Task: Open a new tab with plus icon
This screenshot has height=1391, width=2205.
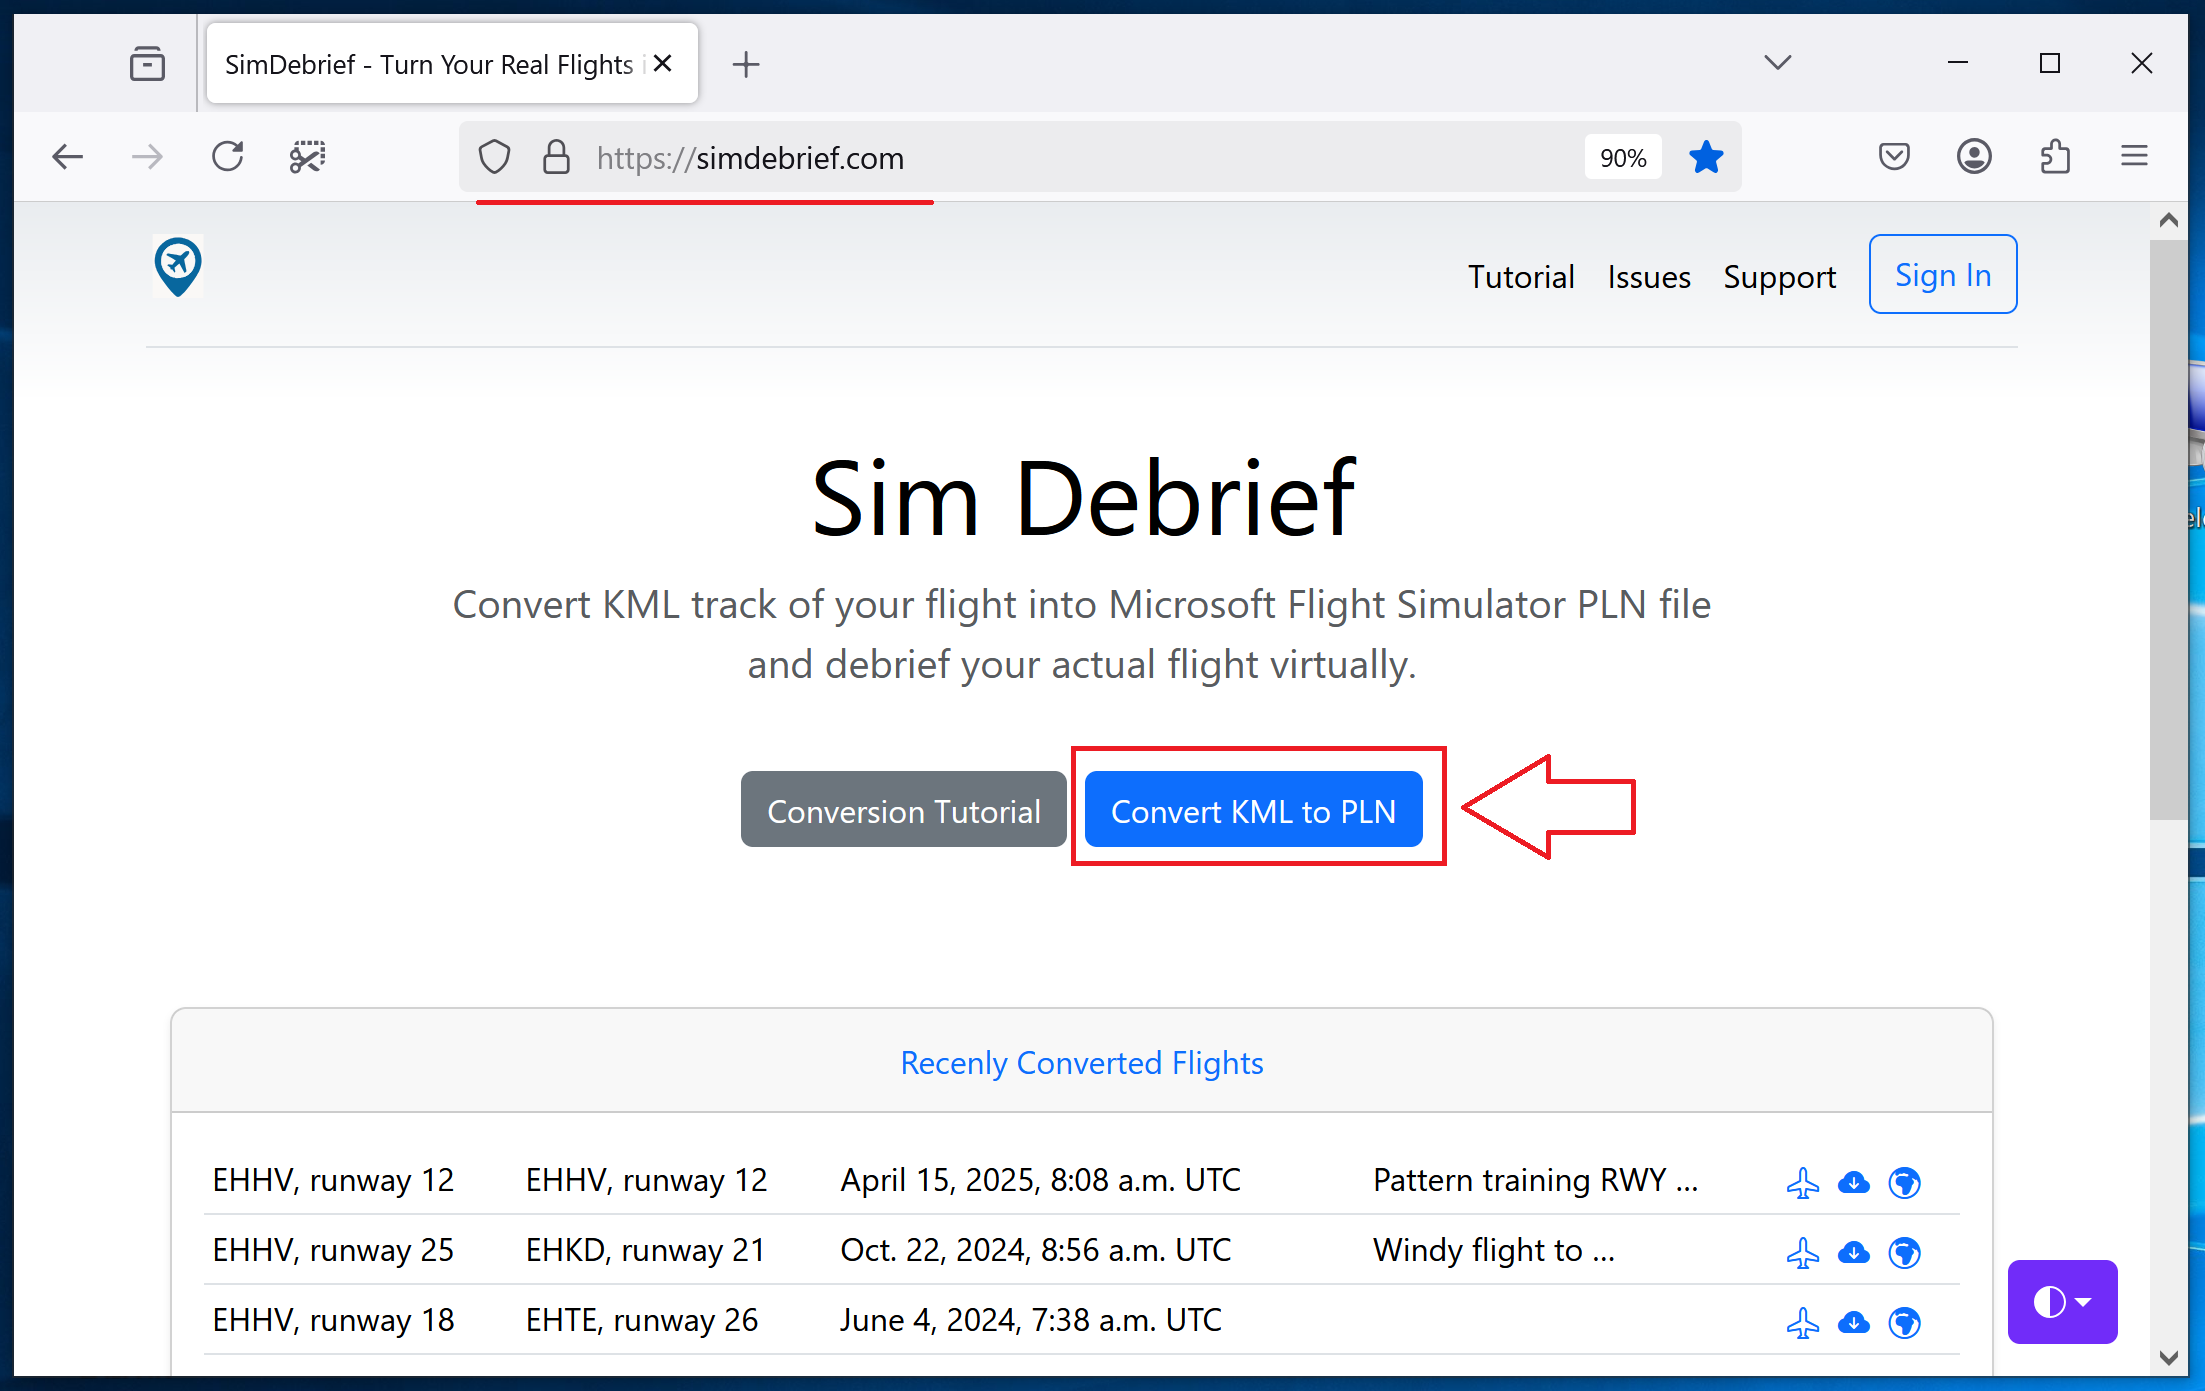Action: coord(746,65)
